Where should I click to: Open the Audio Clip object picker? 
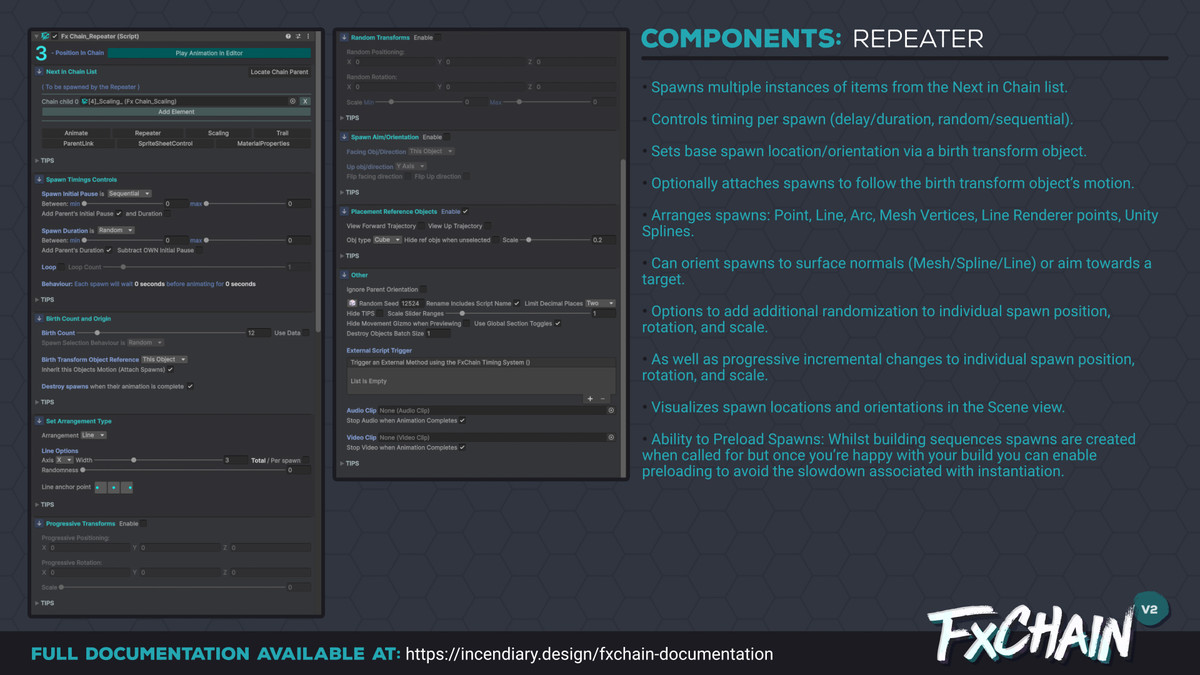tap(611, 410)
